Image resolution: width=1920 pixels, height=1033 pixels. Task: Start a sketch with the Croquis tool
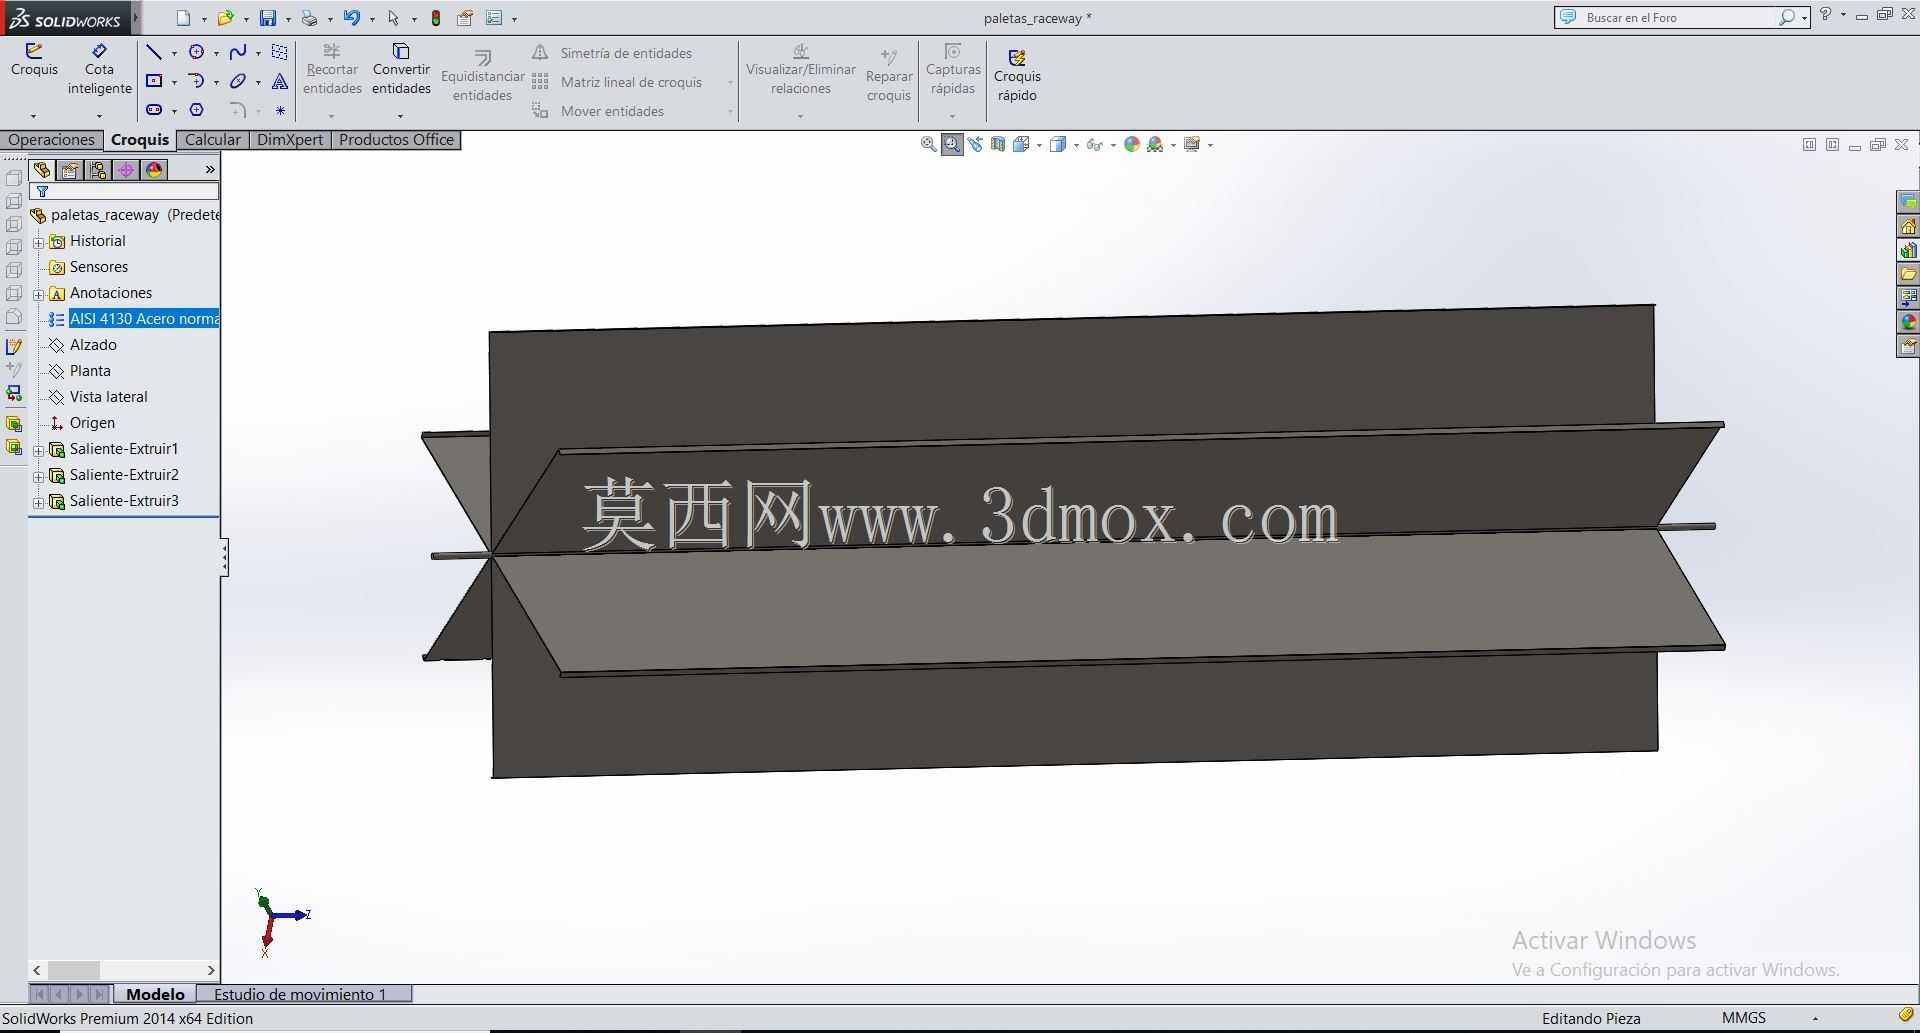34,60
